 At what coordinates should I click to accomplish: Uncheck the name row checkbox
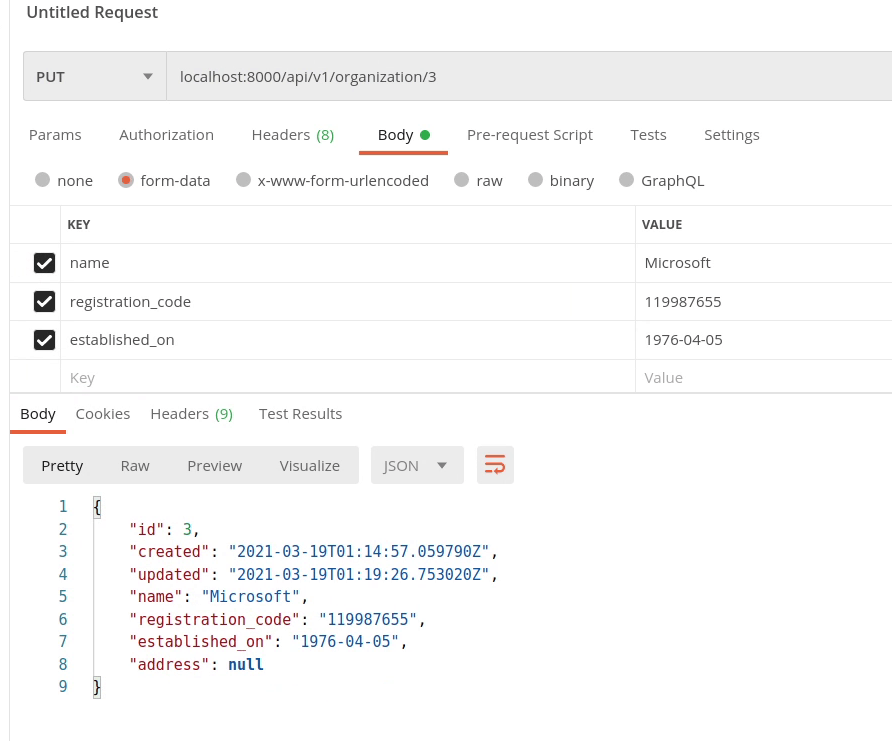pos(44,263)
